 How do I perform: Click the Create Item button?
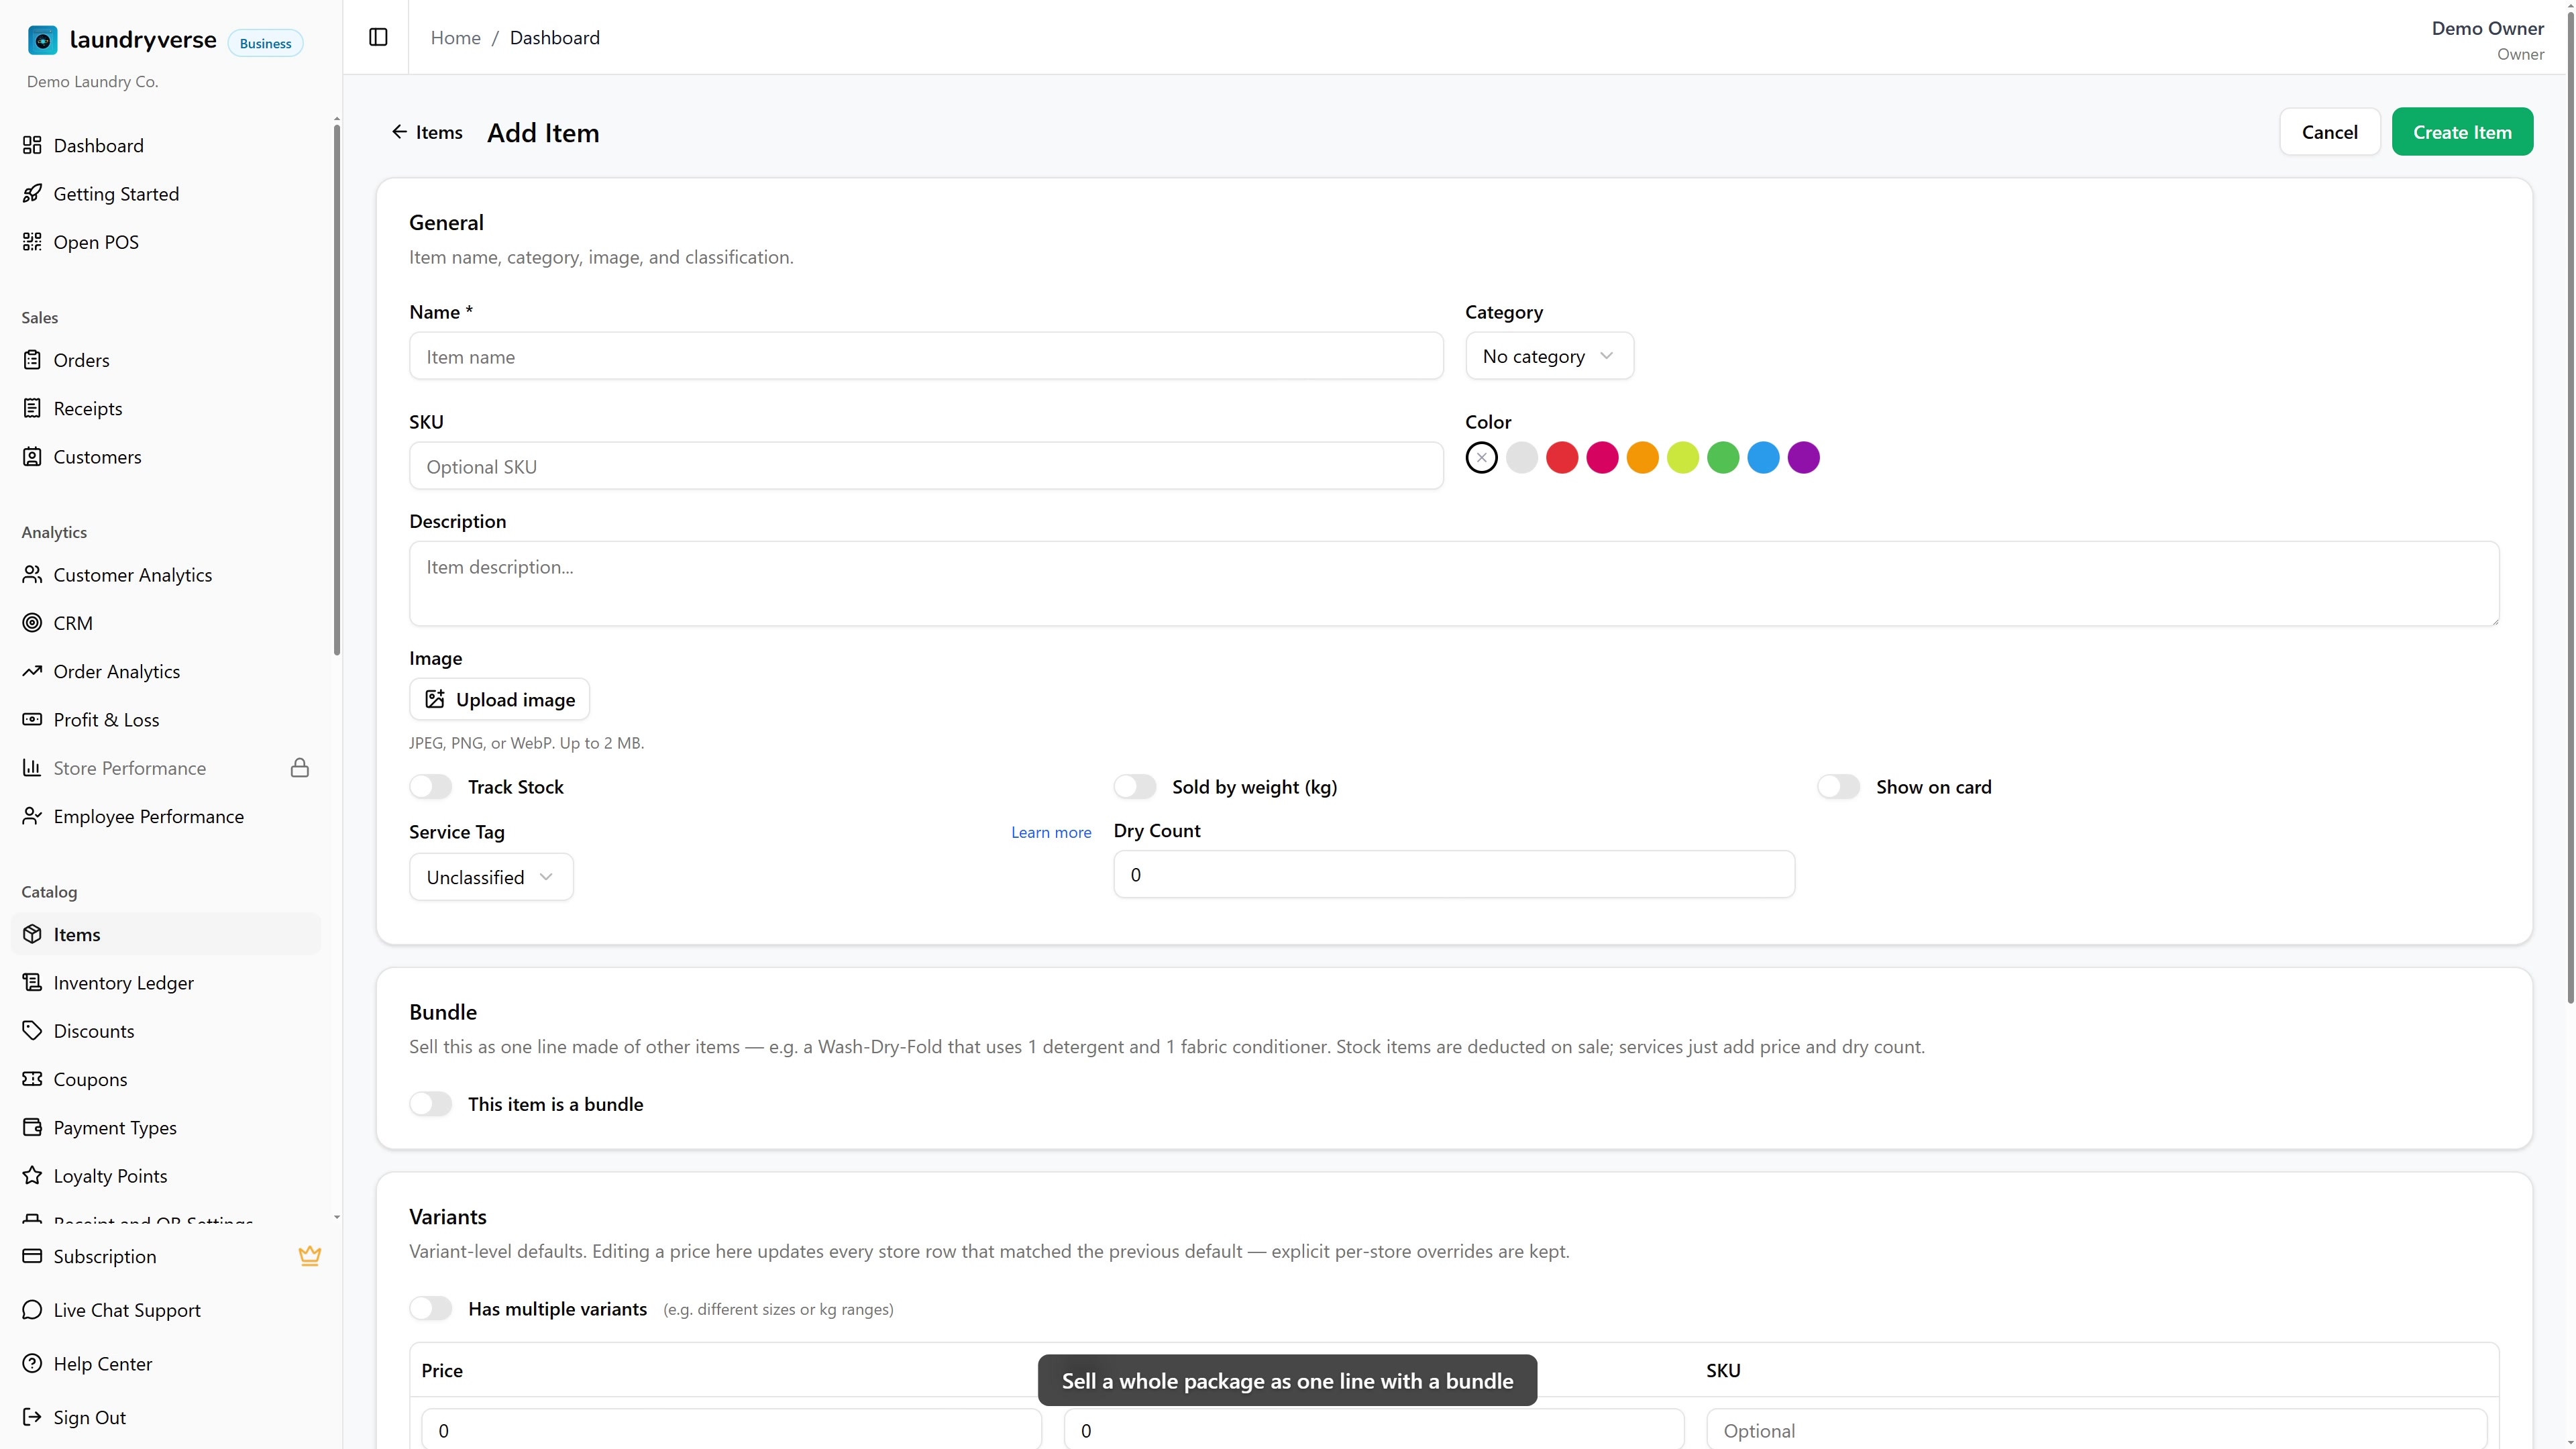[2462, 132]
